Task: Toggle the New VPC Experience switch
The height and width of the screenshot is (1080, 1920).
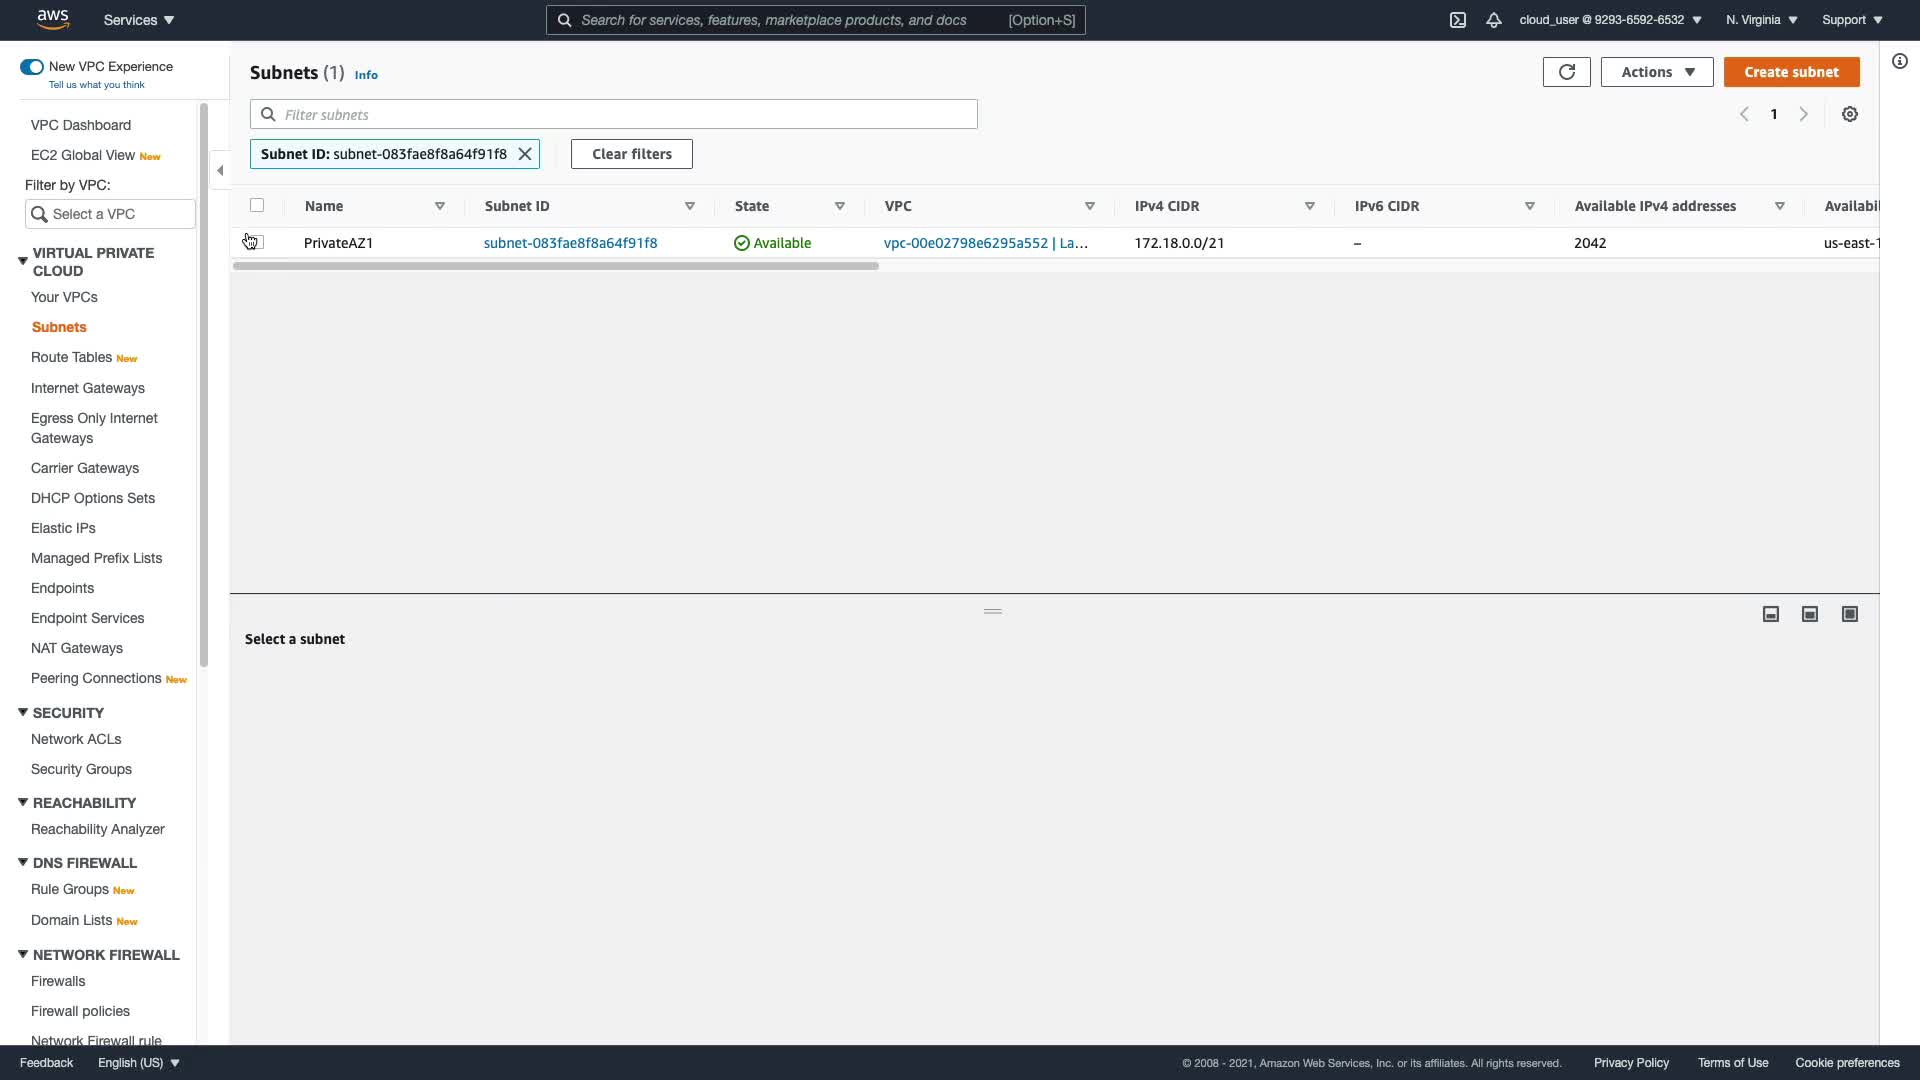Action: click(x=32, y=67)
